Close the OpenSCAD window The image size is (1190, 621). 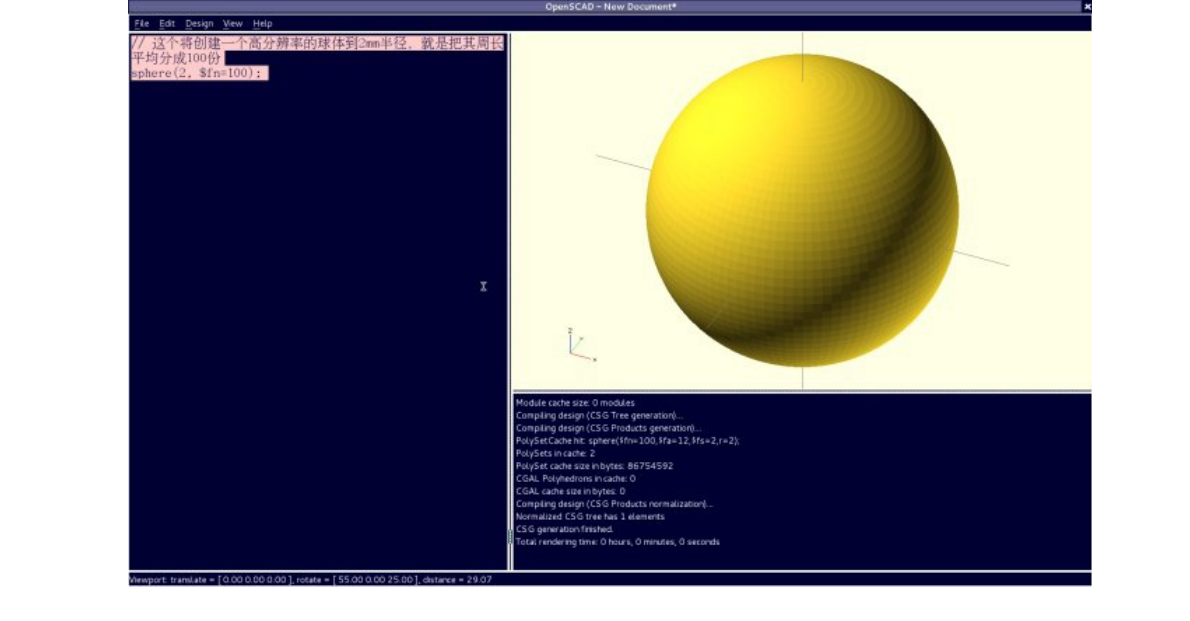1087,6
